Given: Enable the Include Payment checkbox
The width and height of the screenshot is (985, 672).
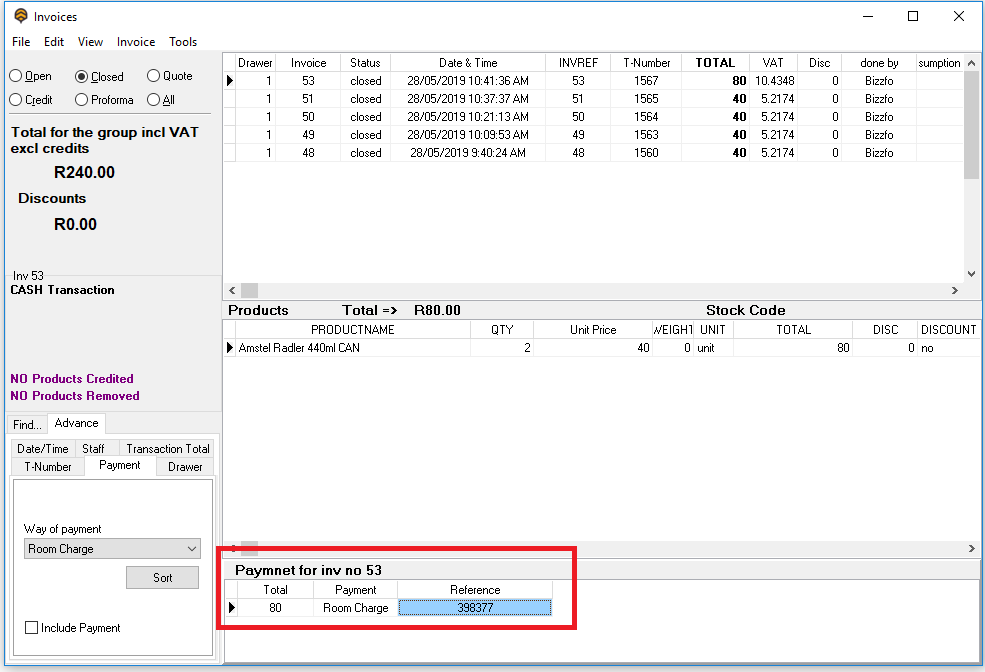Looking at the screenshot, I should tap(32, 628).
